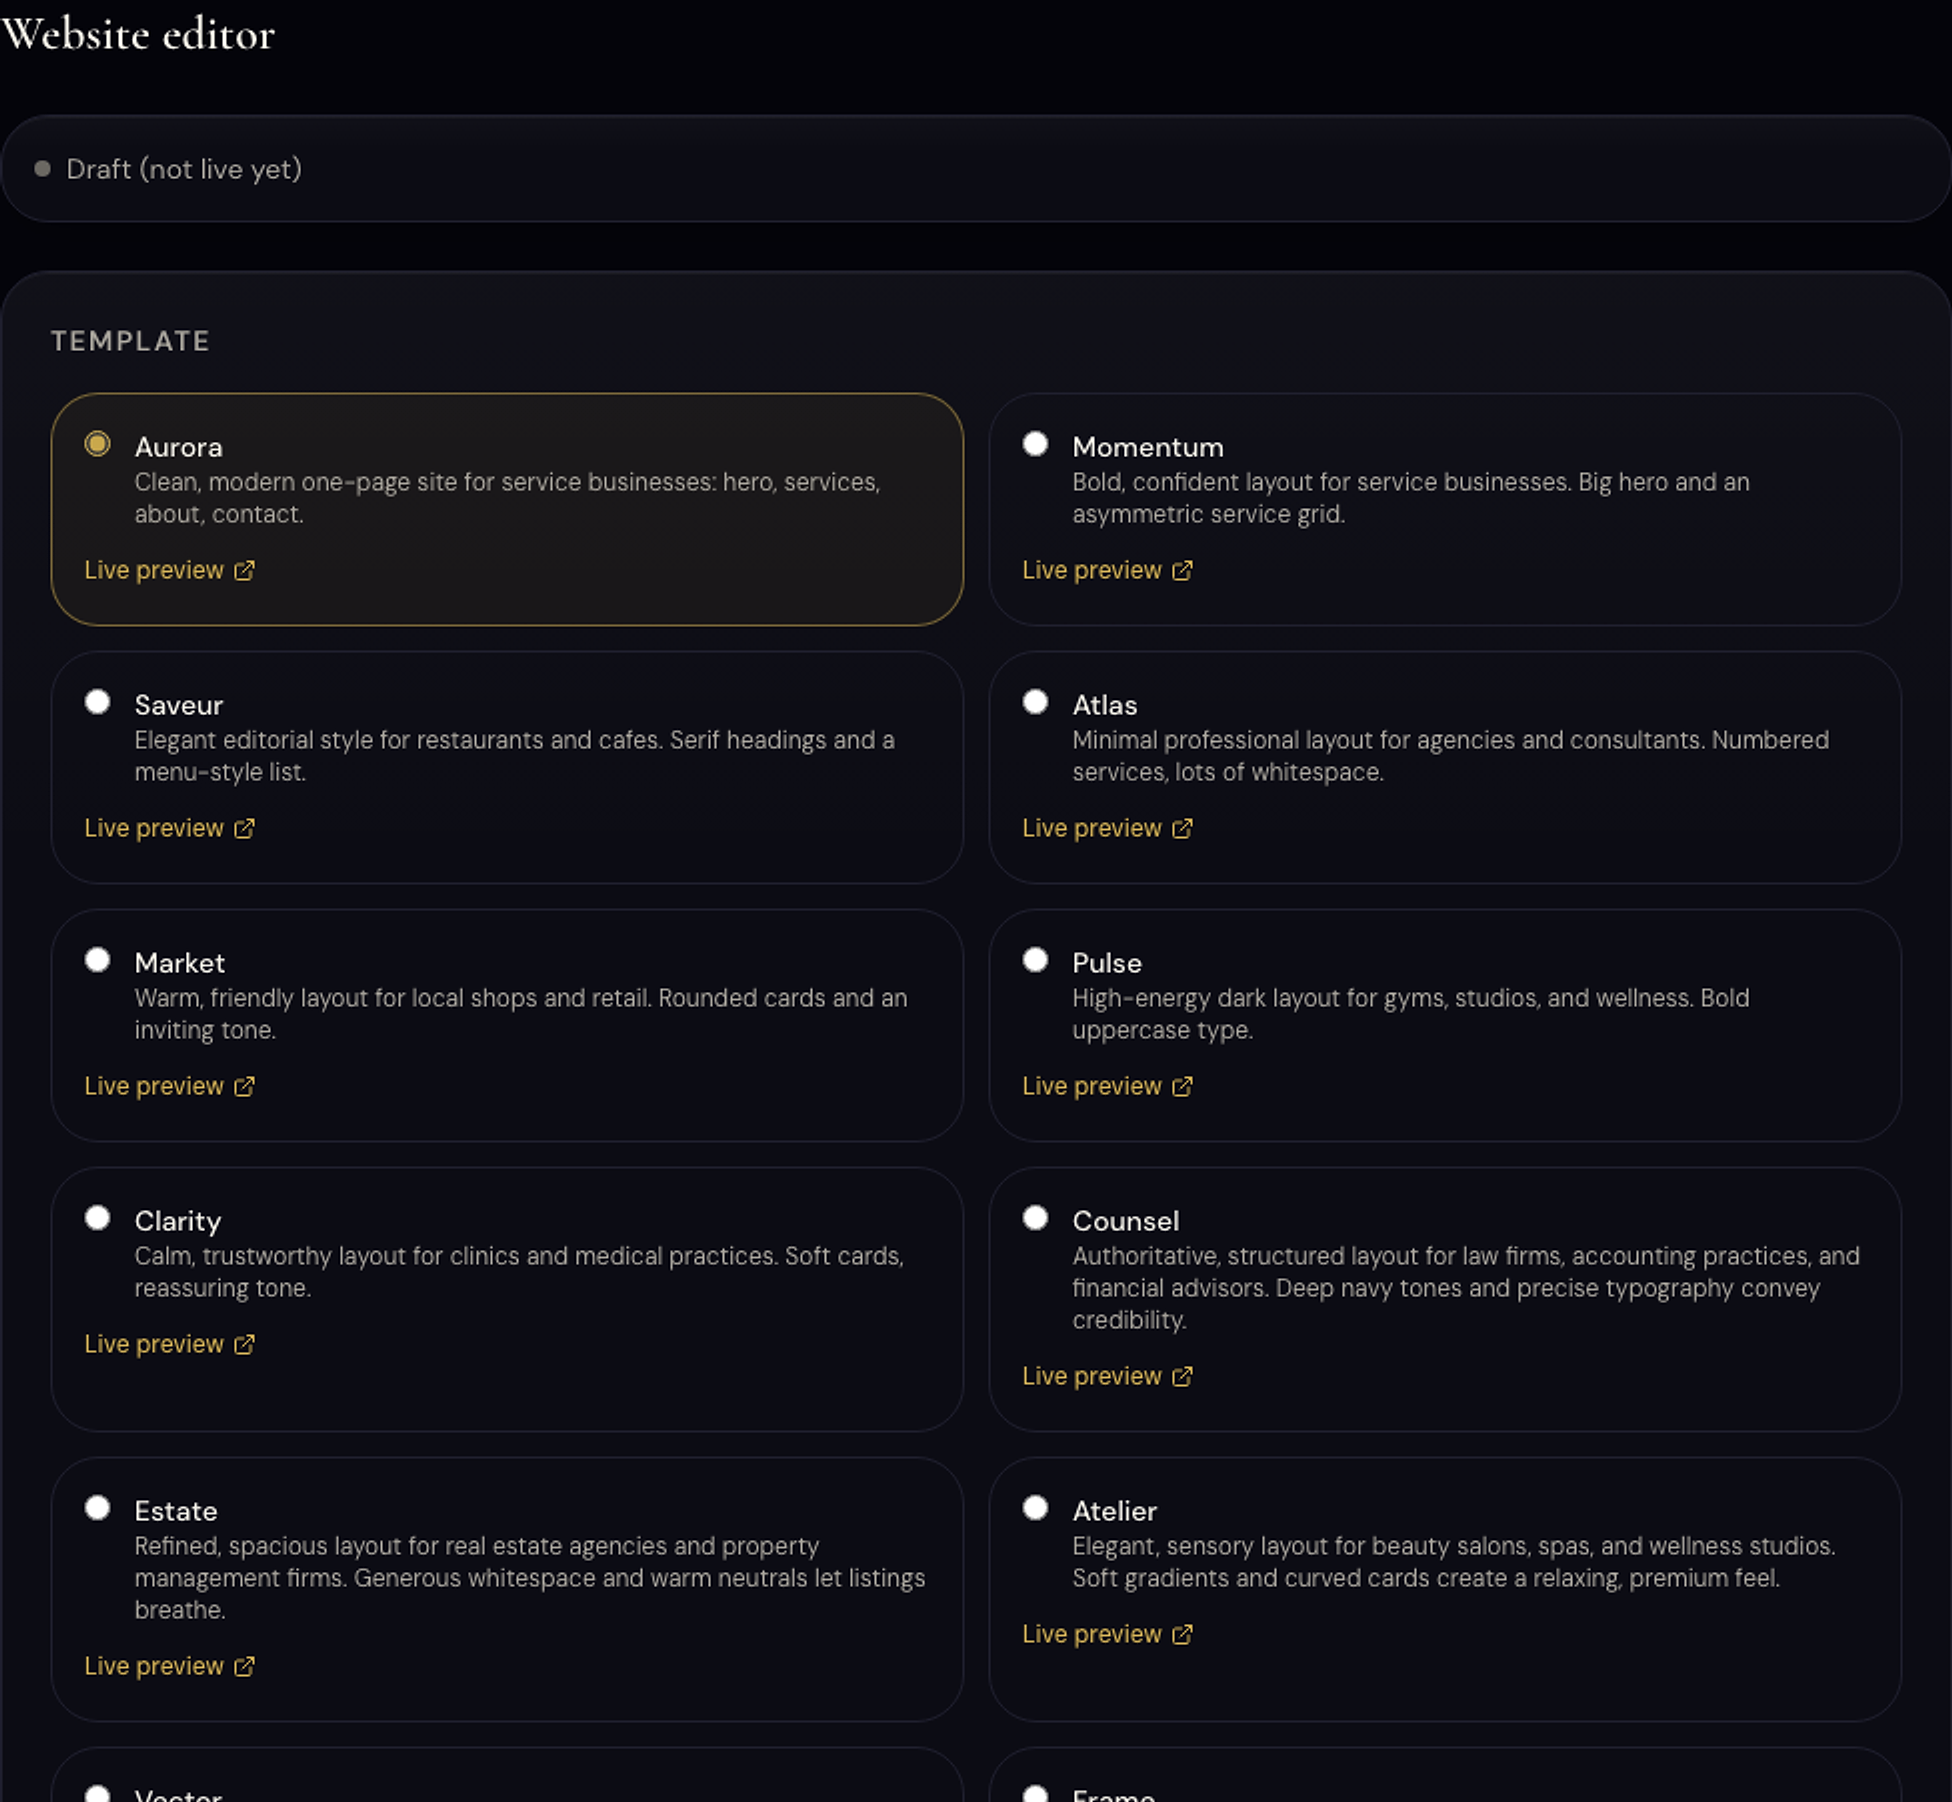Click external-link icon beside Clarity preview

(x=244, y=1344)
